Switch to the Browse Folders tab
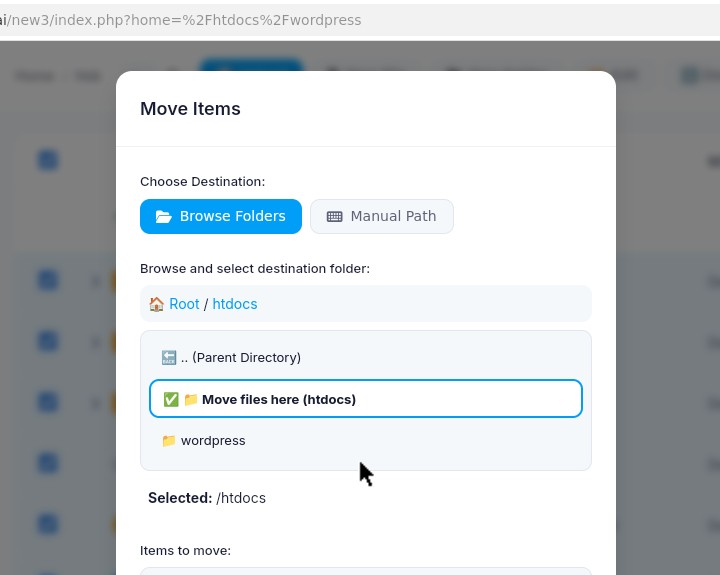This screenshot has height=575, width=720. pyautogui.click(x=221, y=217)
